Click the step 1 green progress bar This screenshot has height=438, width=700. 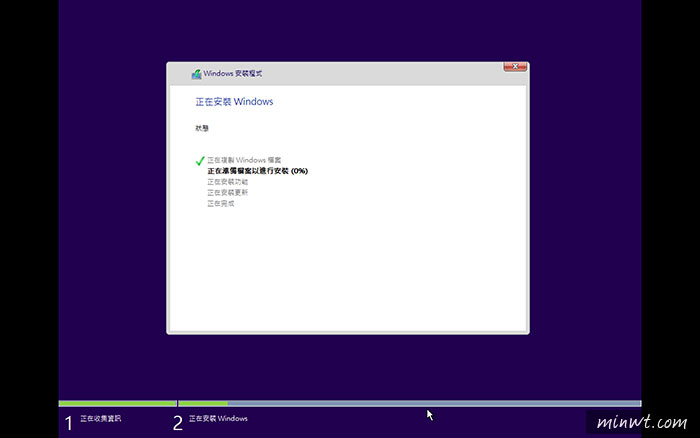tap(117, 404)
